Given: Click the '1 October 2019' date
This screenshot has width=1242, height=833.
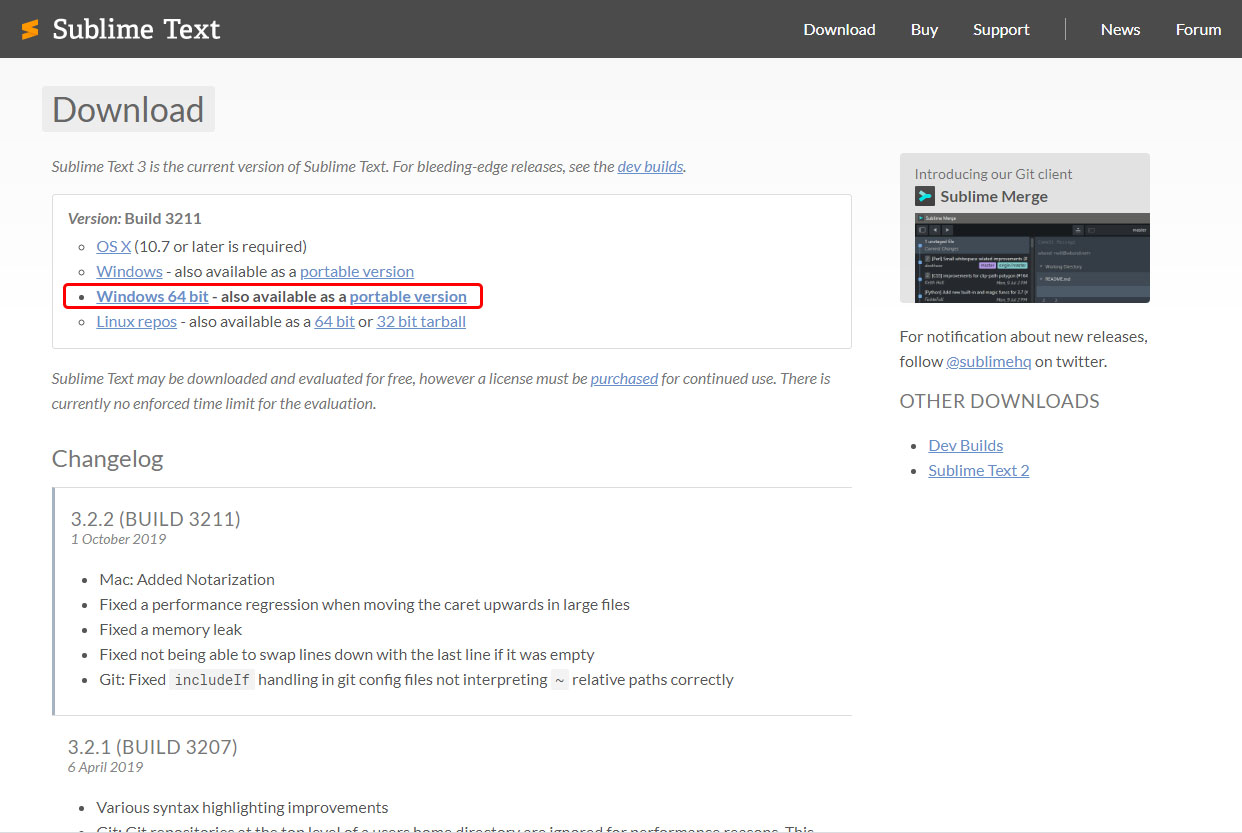Looking at the screenshot, I should tap(118, 539).
